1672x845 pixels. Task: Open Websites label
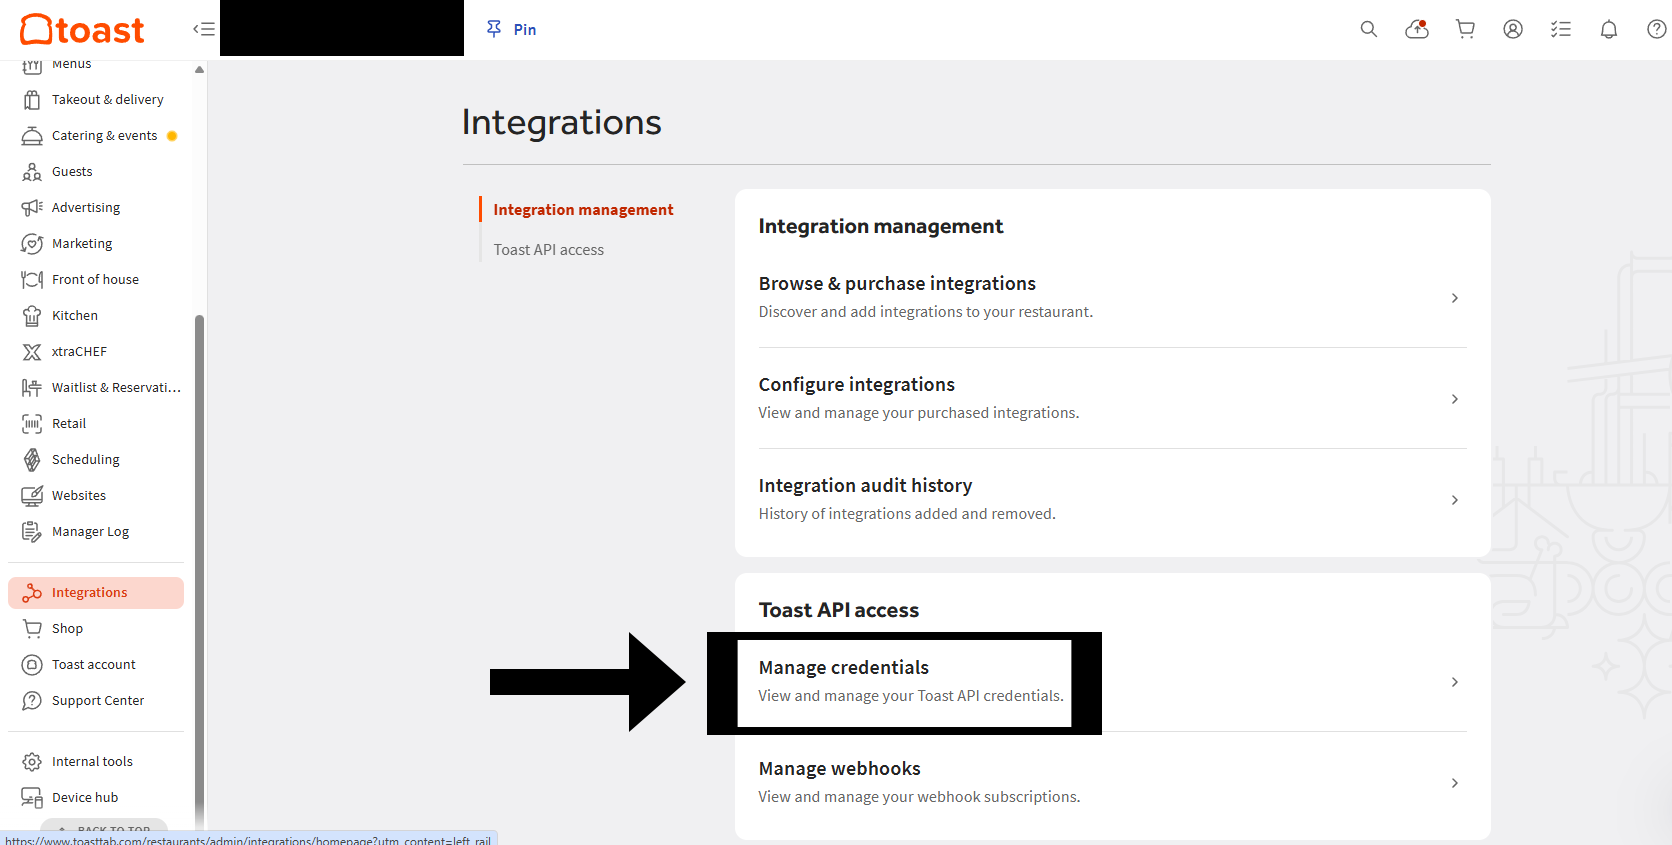[x=79, y=496]
